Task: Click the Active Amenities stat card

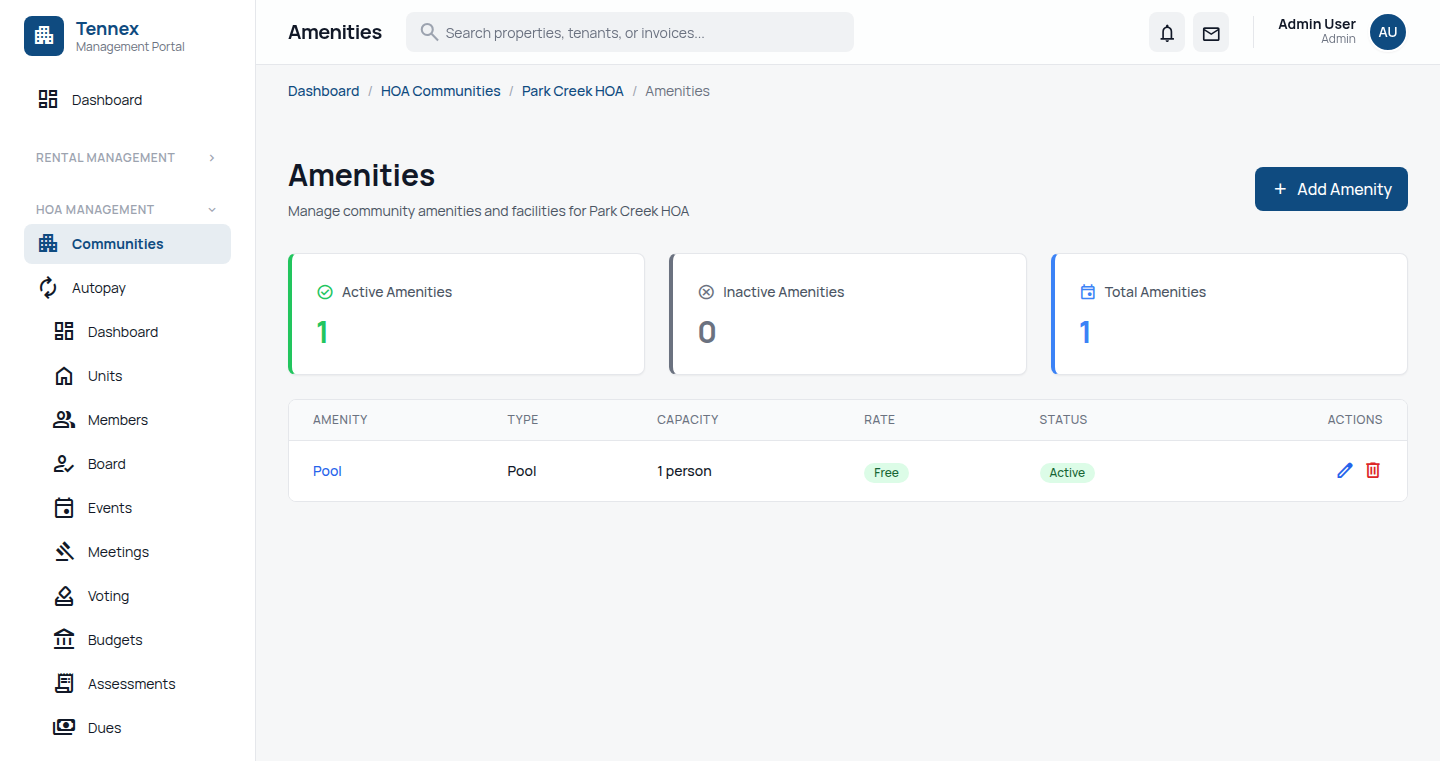Action: (x=466, y=314)
